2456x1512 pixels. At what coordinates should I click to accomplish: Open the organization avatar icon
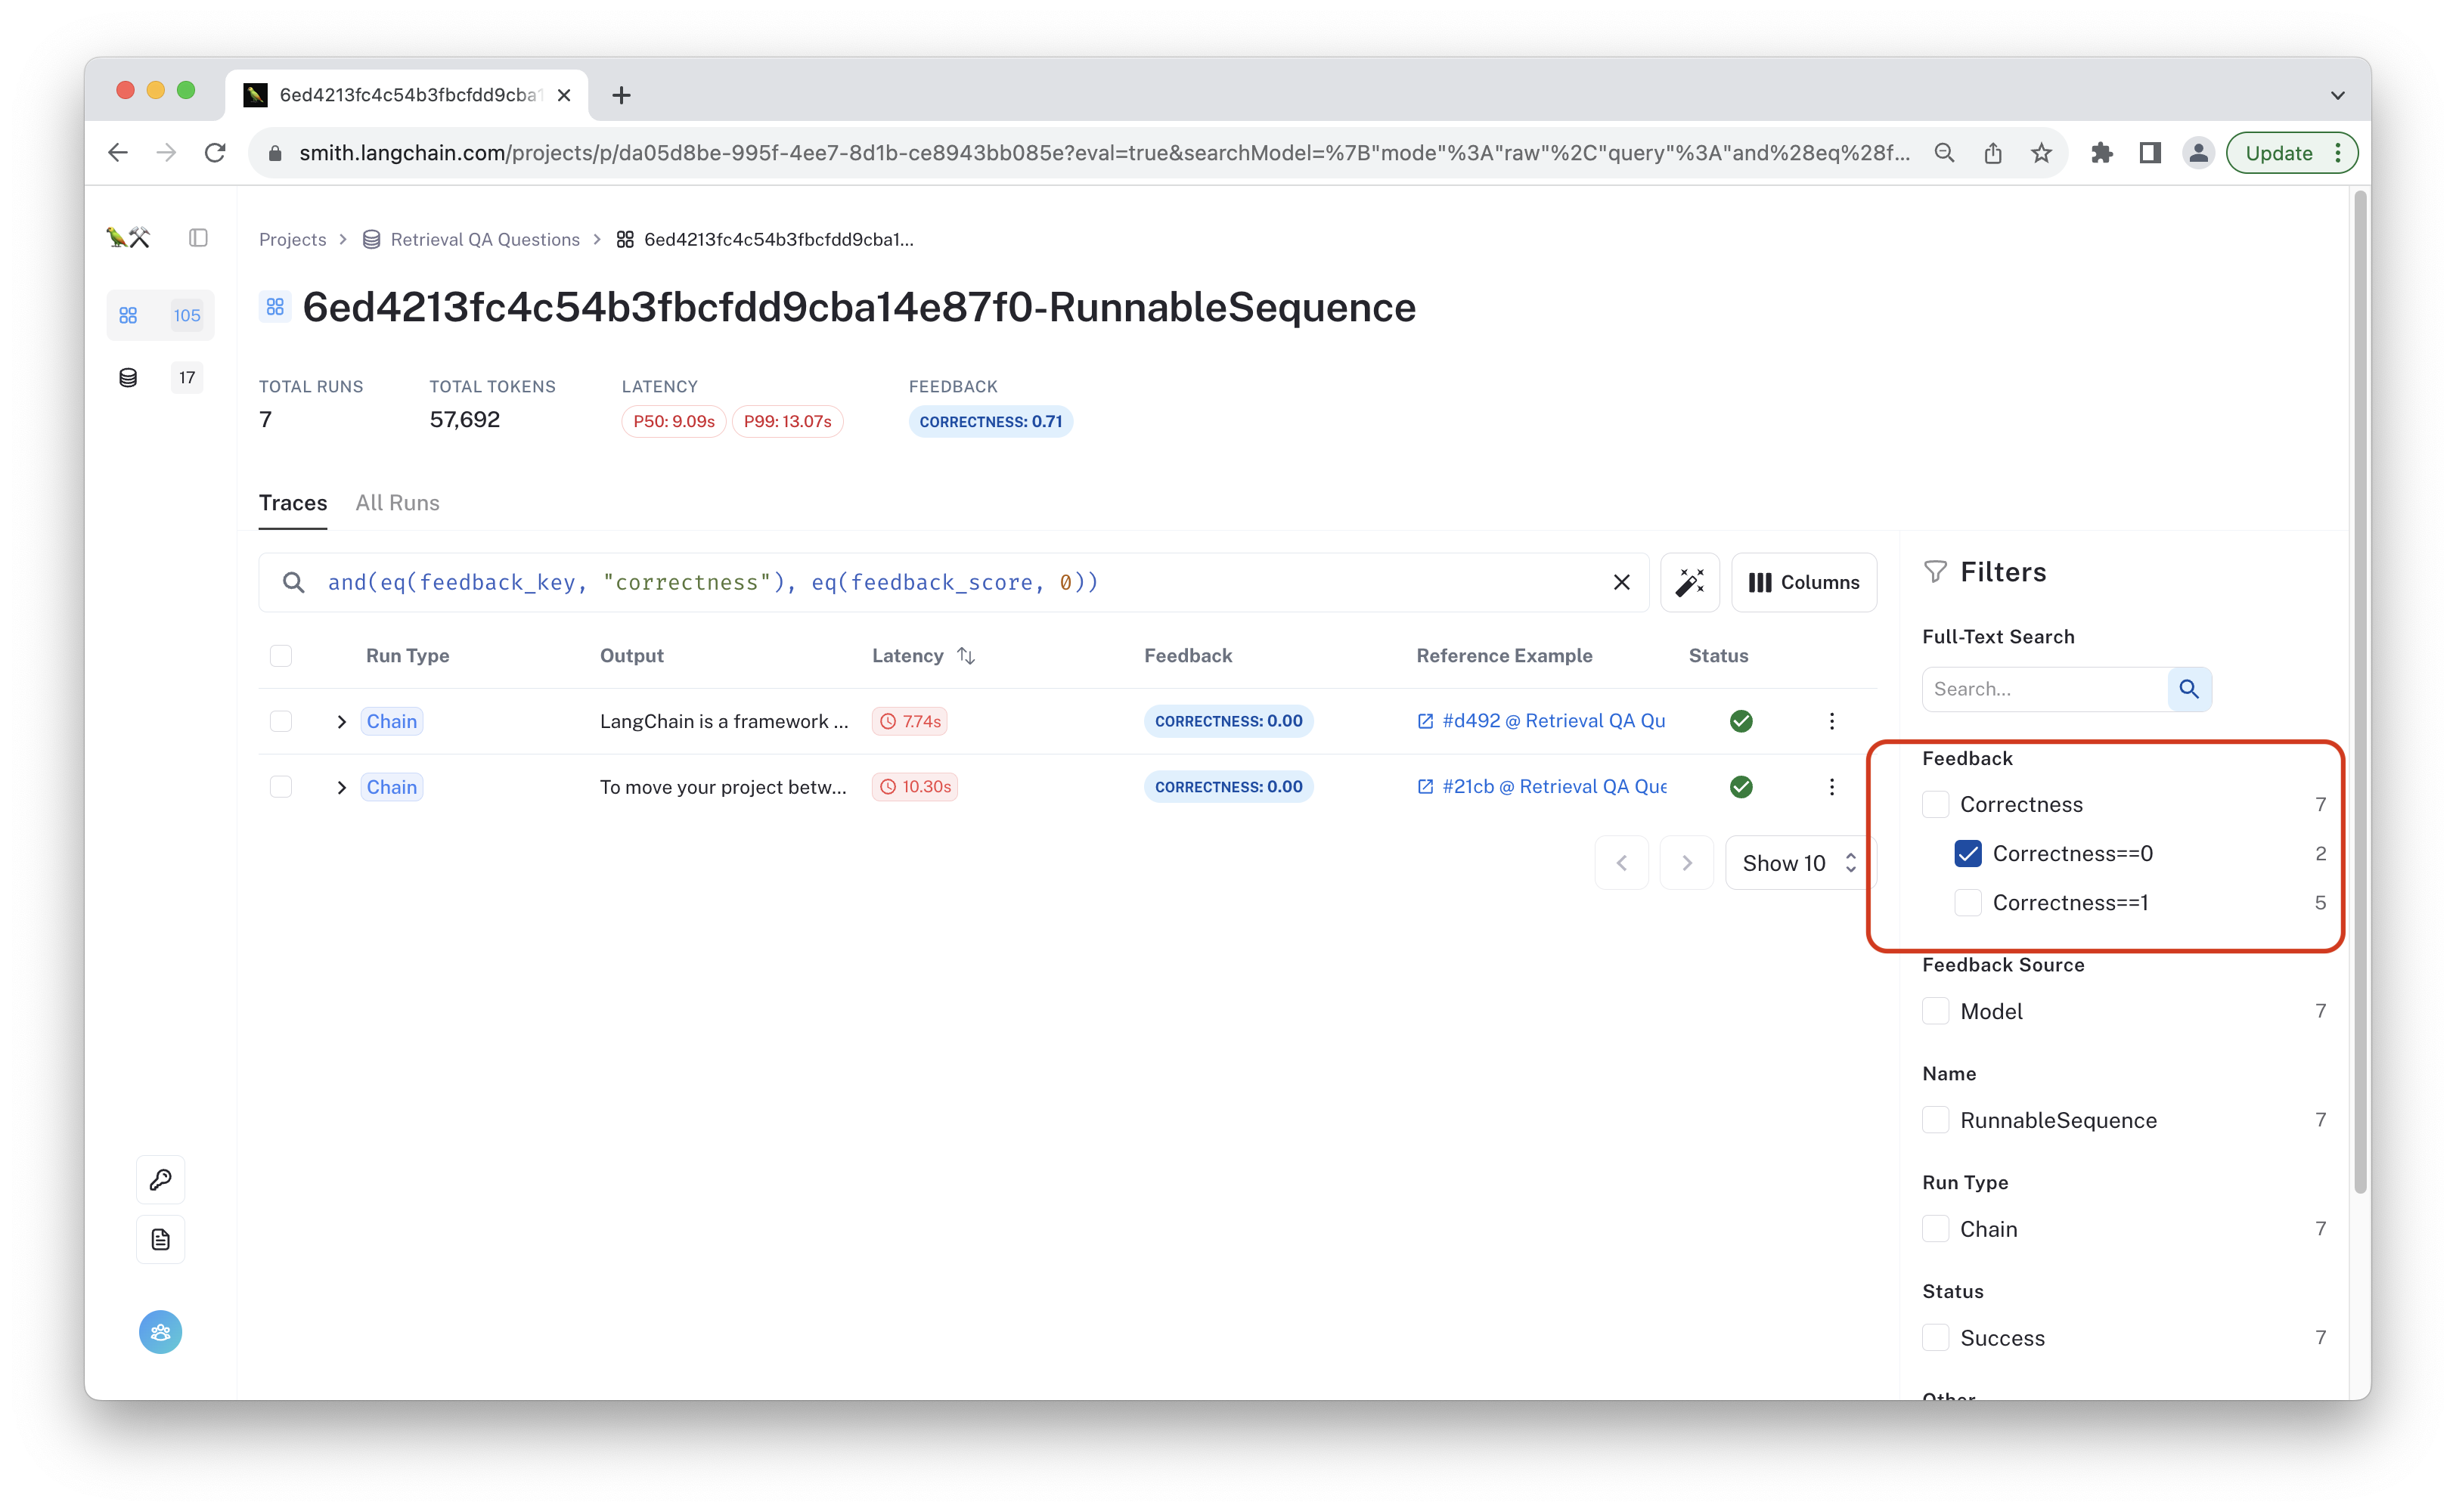pyautogui.click(x=160, y=1332)
